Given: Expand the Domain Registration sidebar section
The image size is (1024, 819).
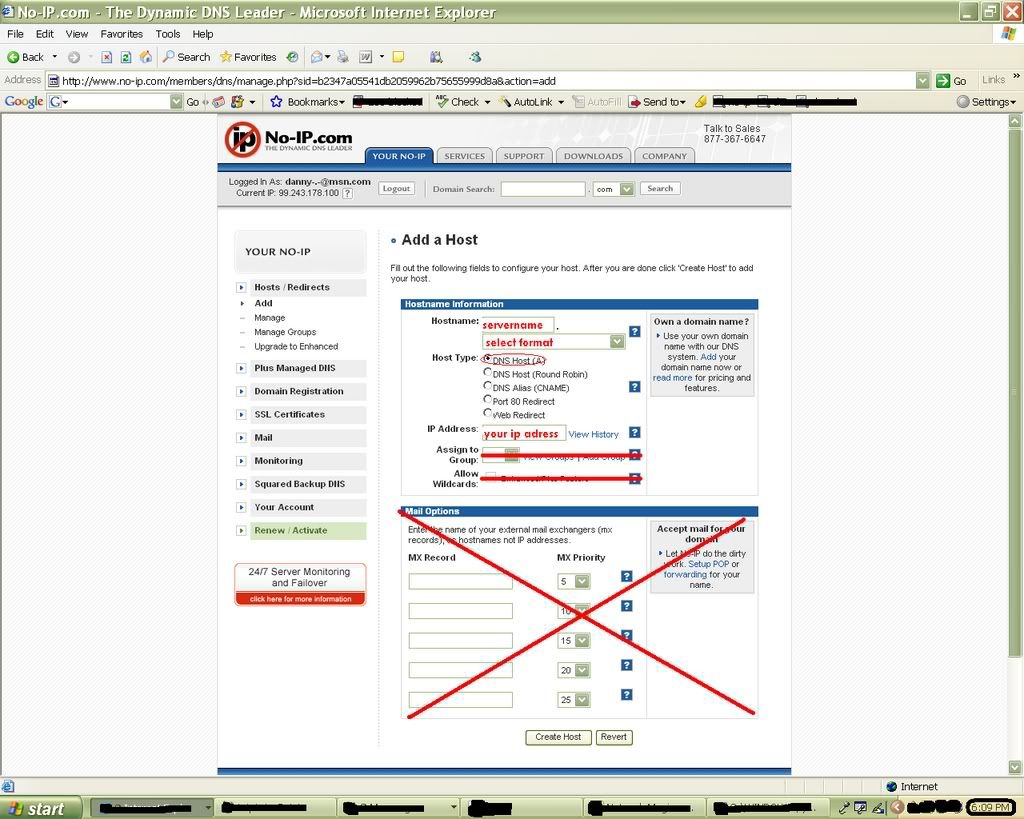Looking at the screenshot, I should 241,391.
